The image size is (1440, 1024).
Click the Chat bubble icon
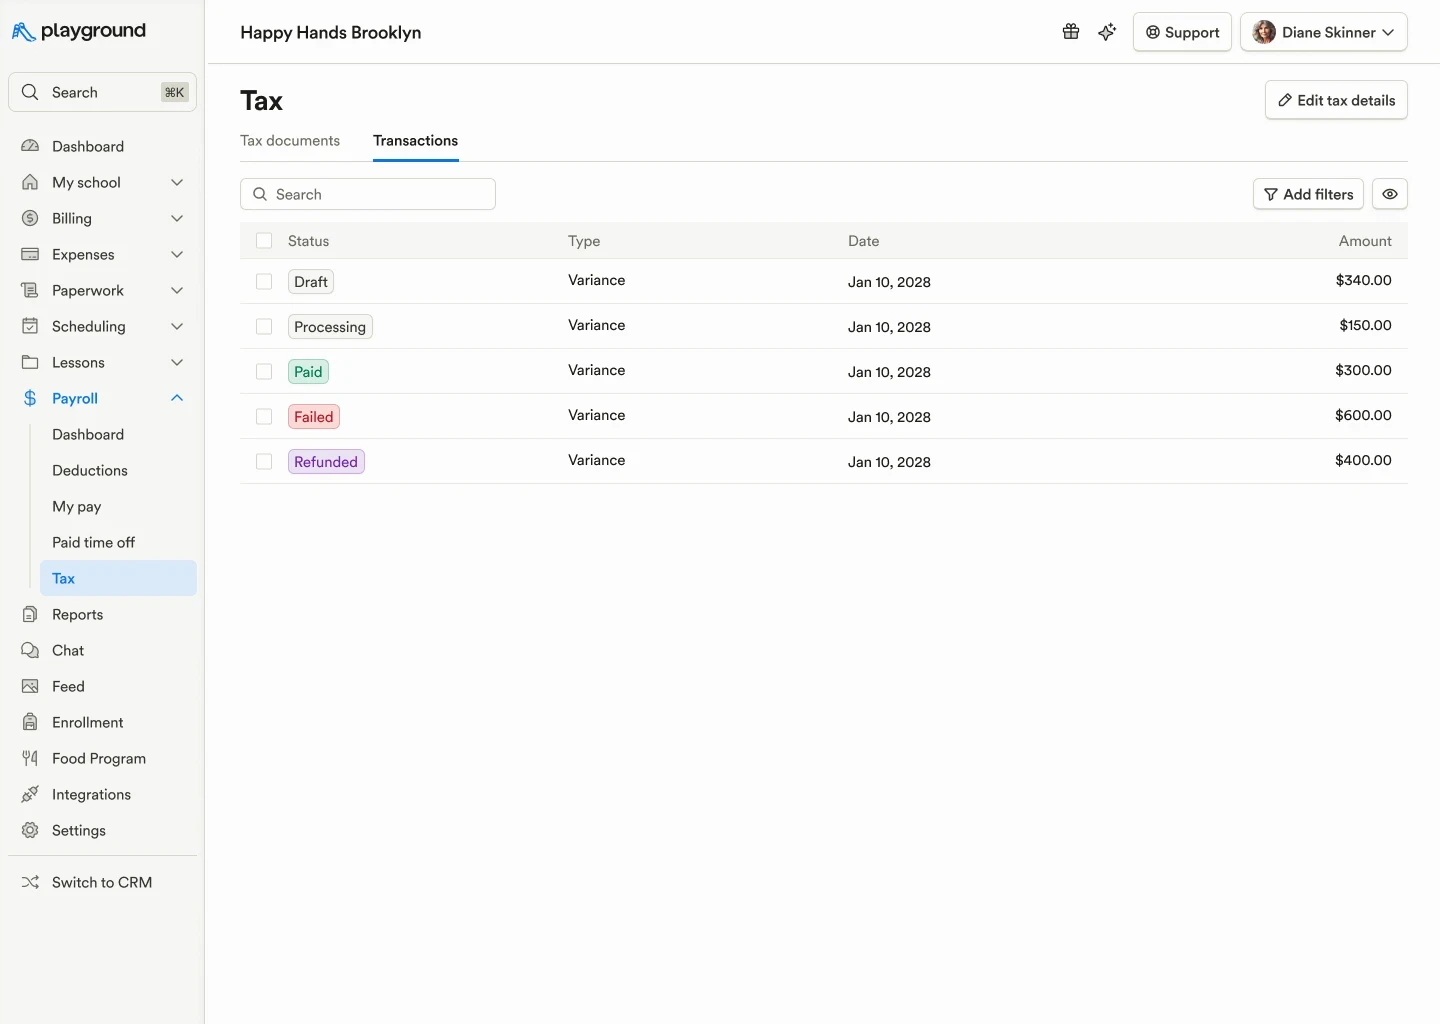click(30, 650)
